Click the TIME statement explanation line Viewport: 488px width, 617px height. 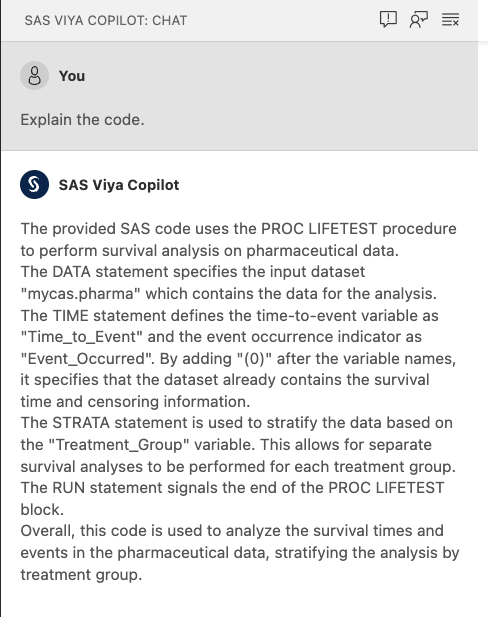(x=229, y=316)
